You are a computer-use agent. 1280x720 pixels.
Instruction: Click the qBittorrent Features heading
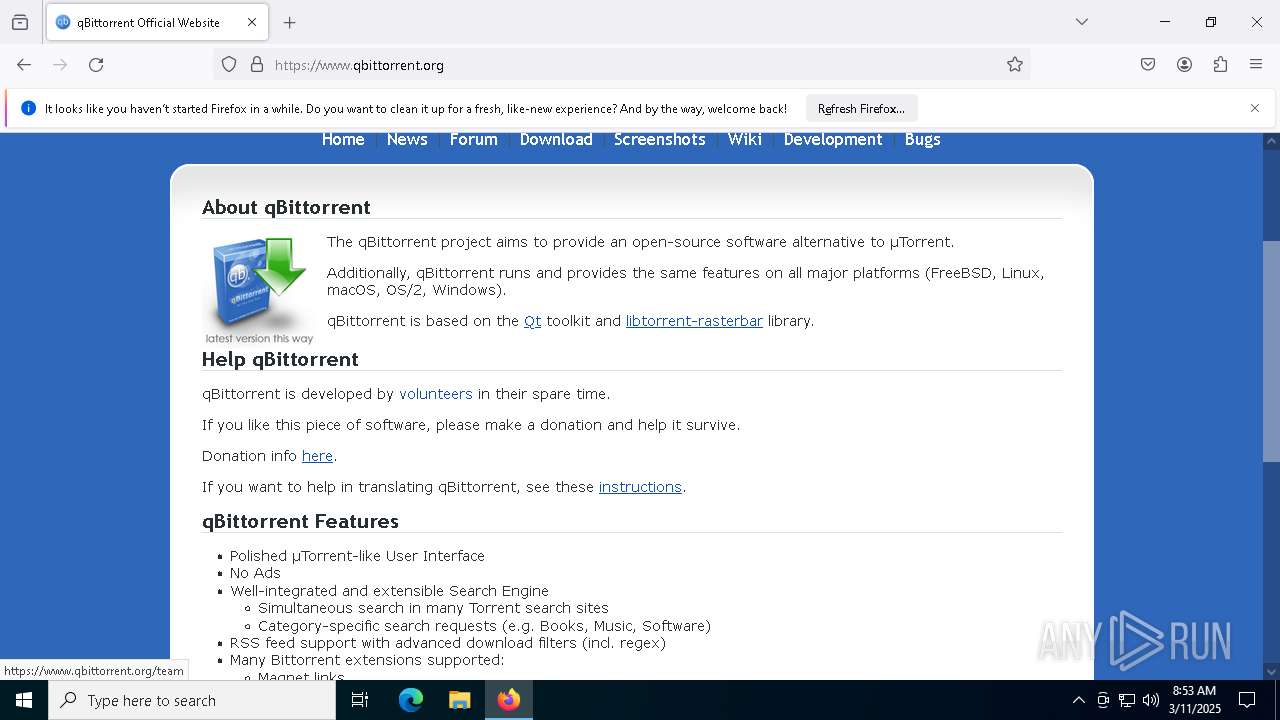[300, 521]
